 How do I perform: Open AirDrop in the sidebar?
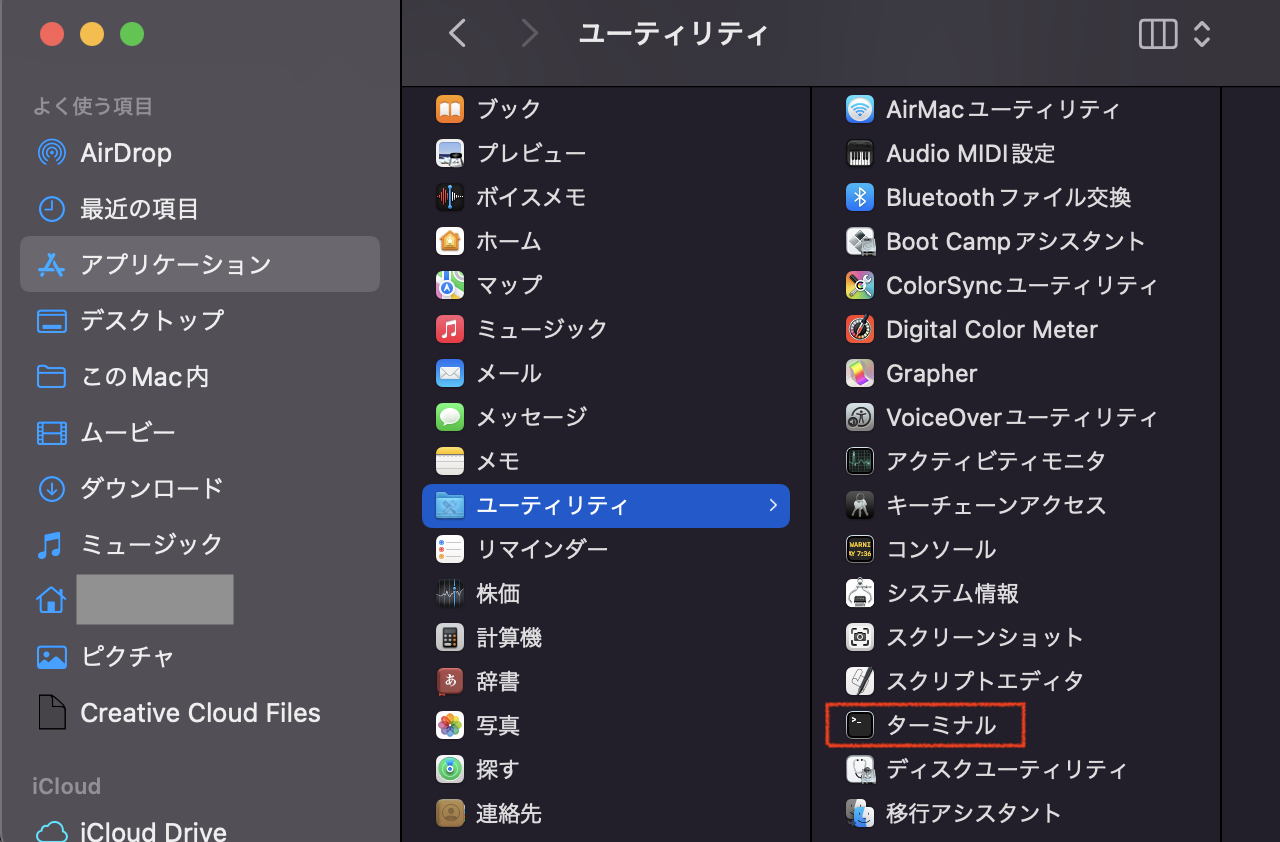200,153
